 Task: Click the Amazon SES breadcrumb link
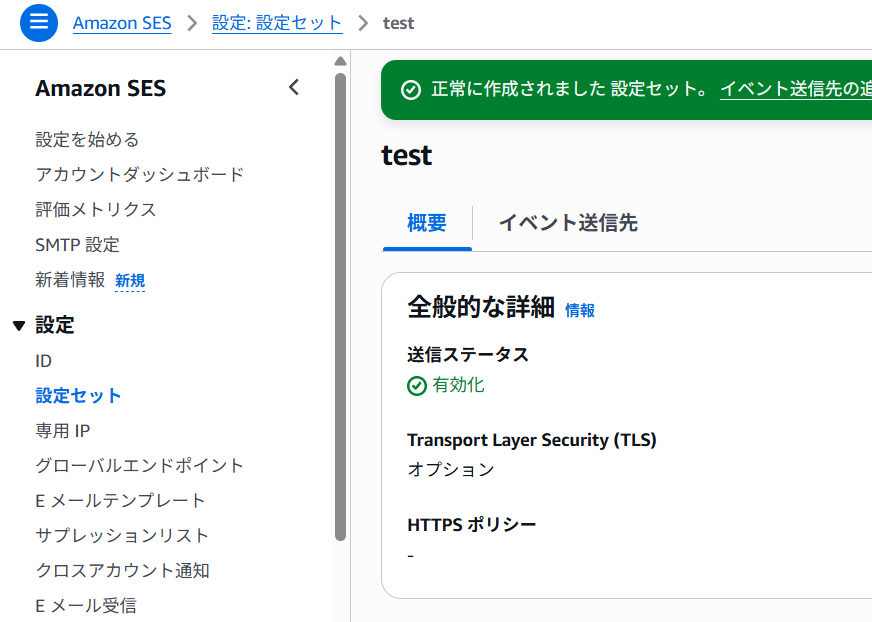(x=122, y=23)
